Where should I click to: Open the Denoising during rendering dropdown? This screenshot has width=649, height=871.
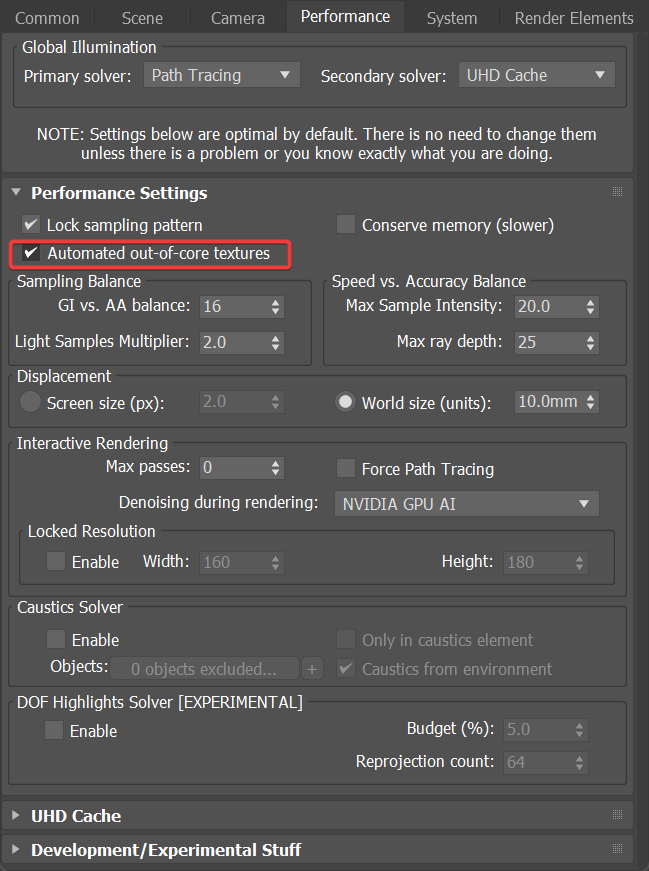pos(466,503)
